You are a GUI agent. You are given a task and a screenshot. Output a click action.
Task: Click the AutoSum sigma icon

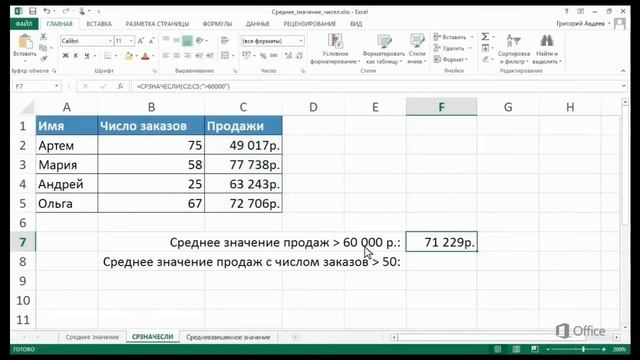coord(485,37)
